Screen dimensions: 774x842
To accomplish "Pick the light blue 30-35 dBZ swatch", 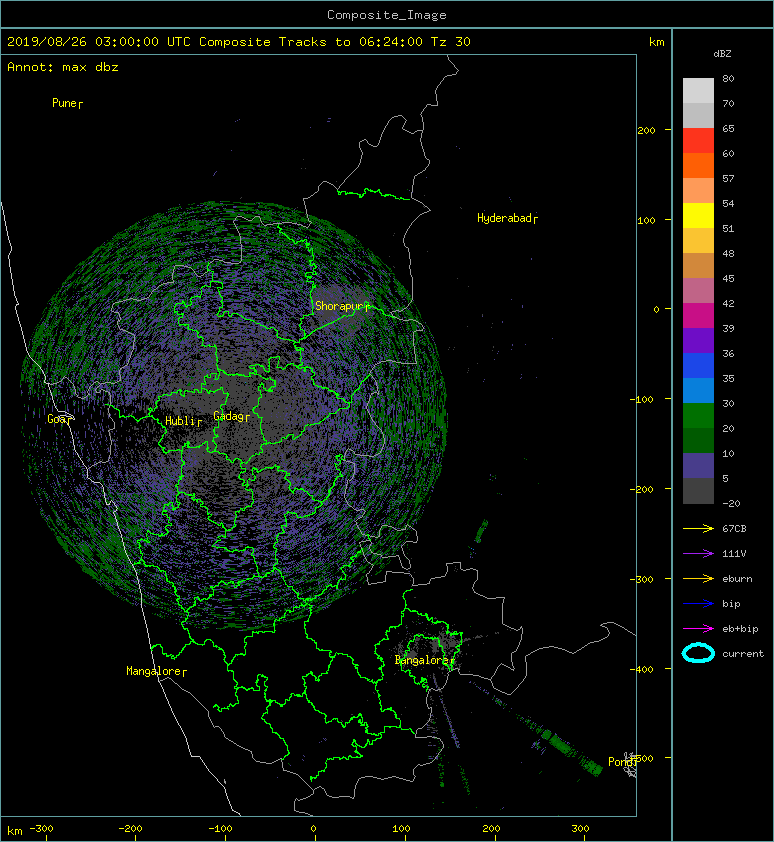I will tap(698, 391).
